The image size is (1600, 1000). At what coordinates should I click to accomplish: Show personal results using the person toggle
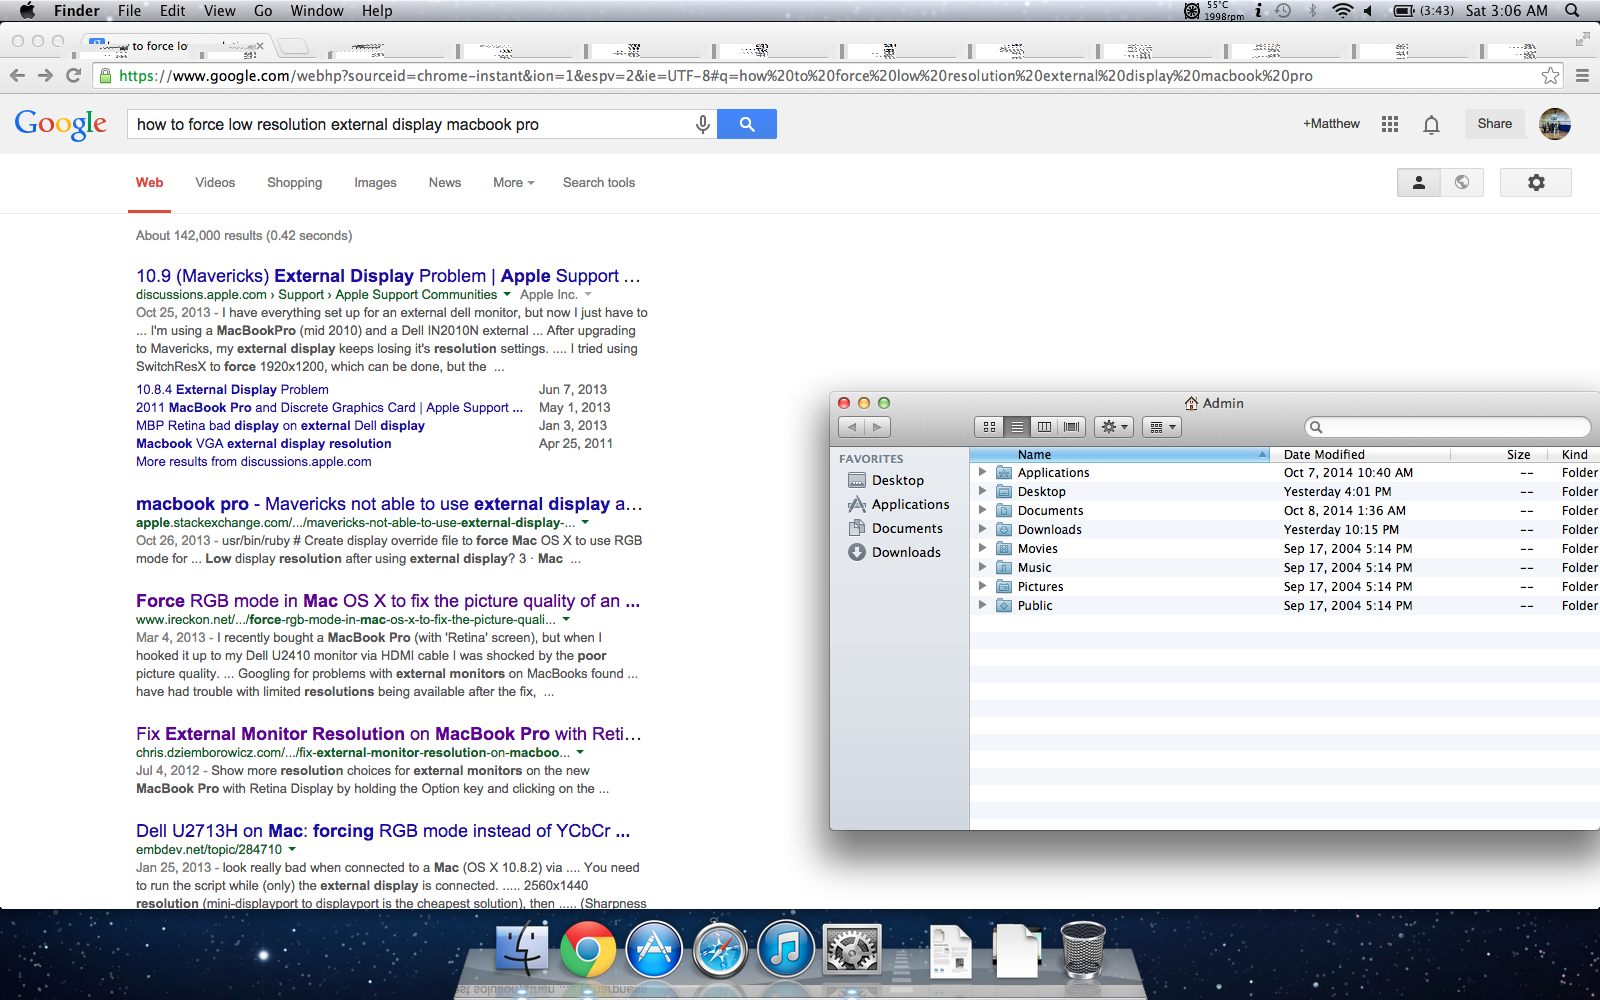click(1419, 182)
